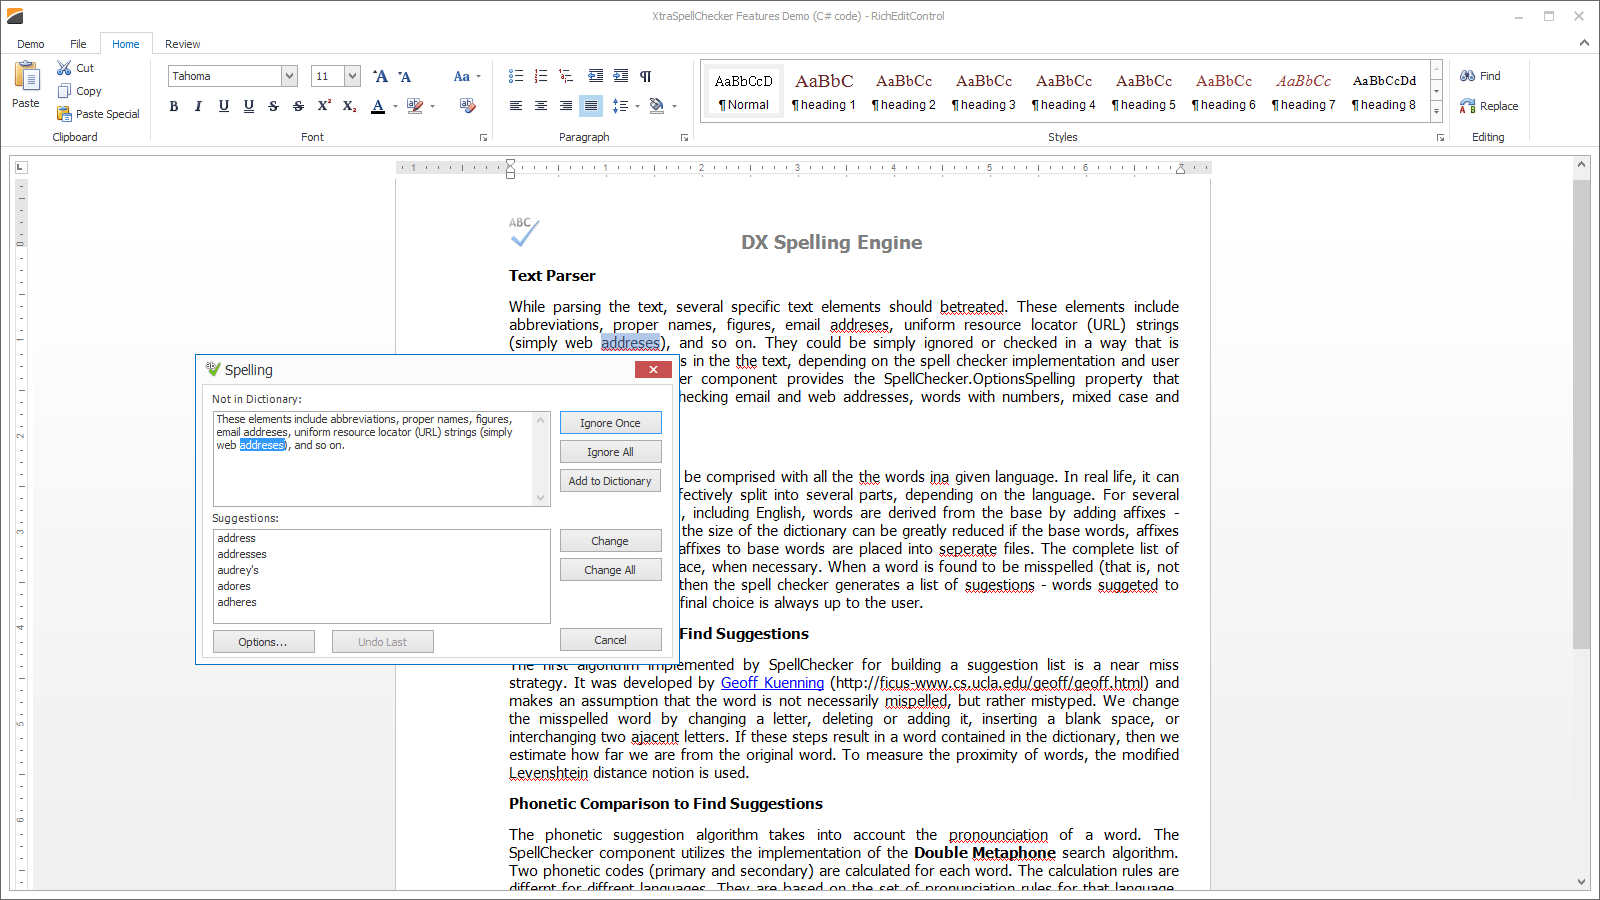Image resolution: width=1600 pixels, height=900 pixels.
Task: Switch to the Review tab
Action: pos(183,44)
